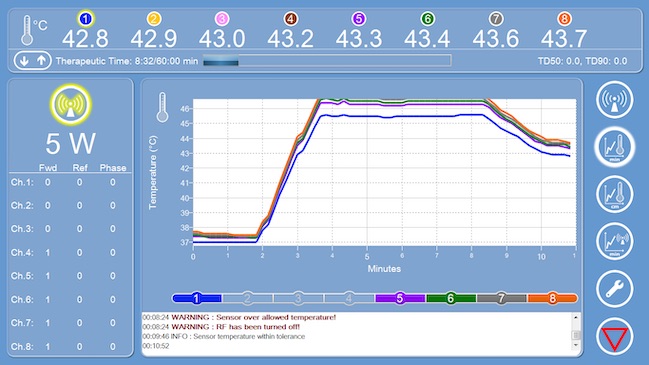Select sensor 6 green badge in header
Image resolution: width=649 pixels, height=365 pixels.
pos(428,19)
